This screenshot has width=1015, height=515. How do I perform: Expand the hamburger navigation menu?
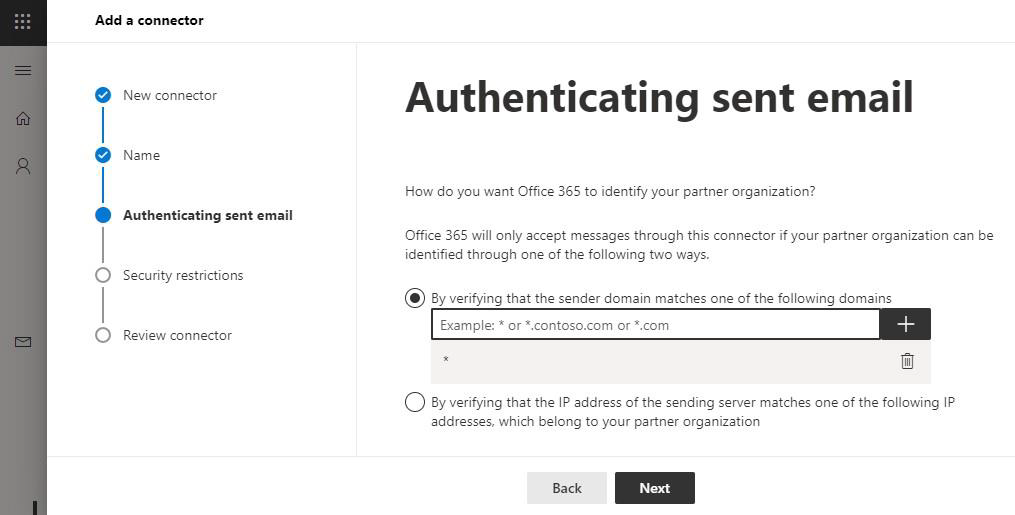click(22, 71)
